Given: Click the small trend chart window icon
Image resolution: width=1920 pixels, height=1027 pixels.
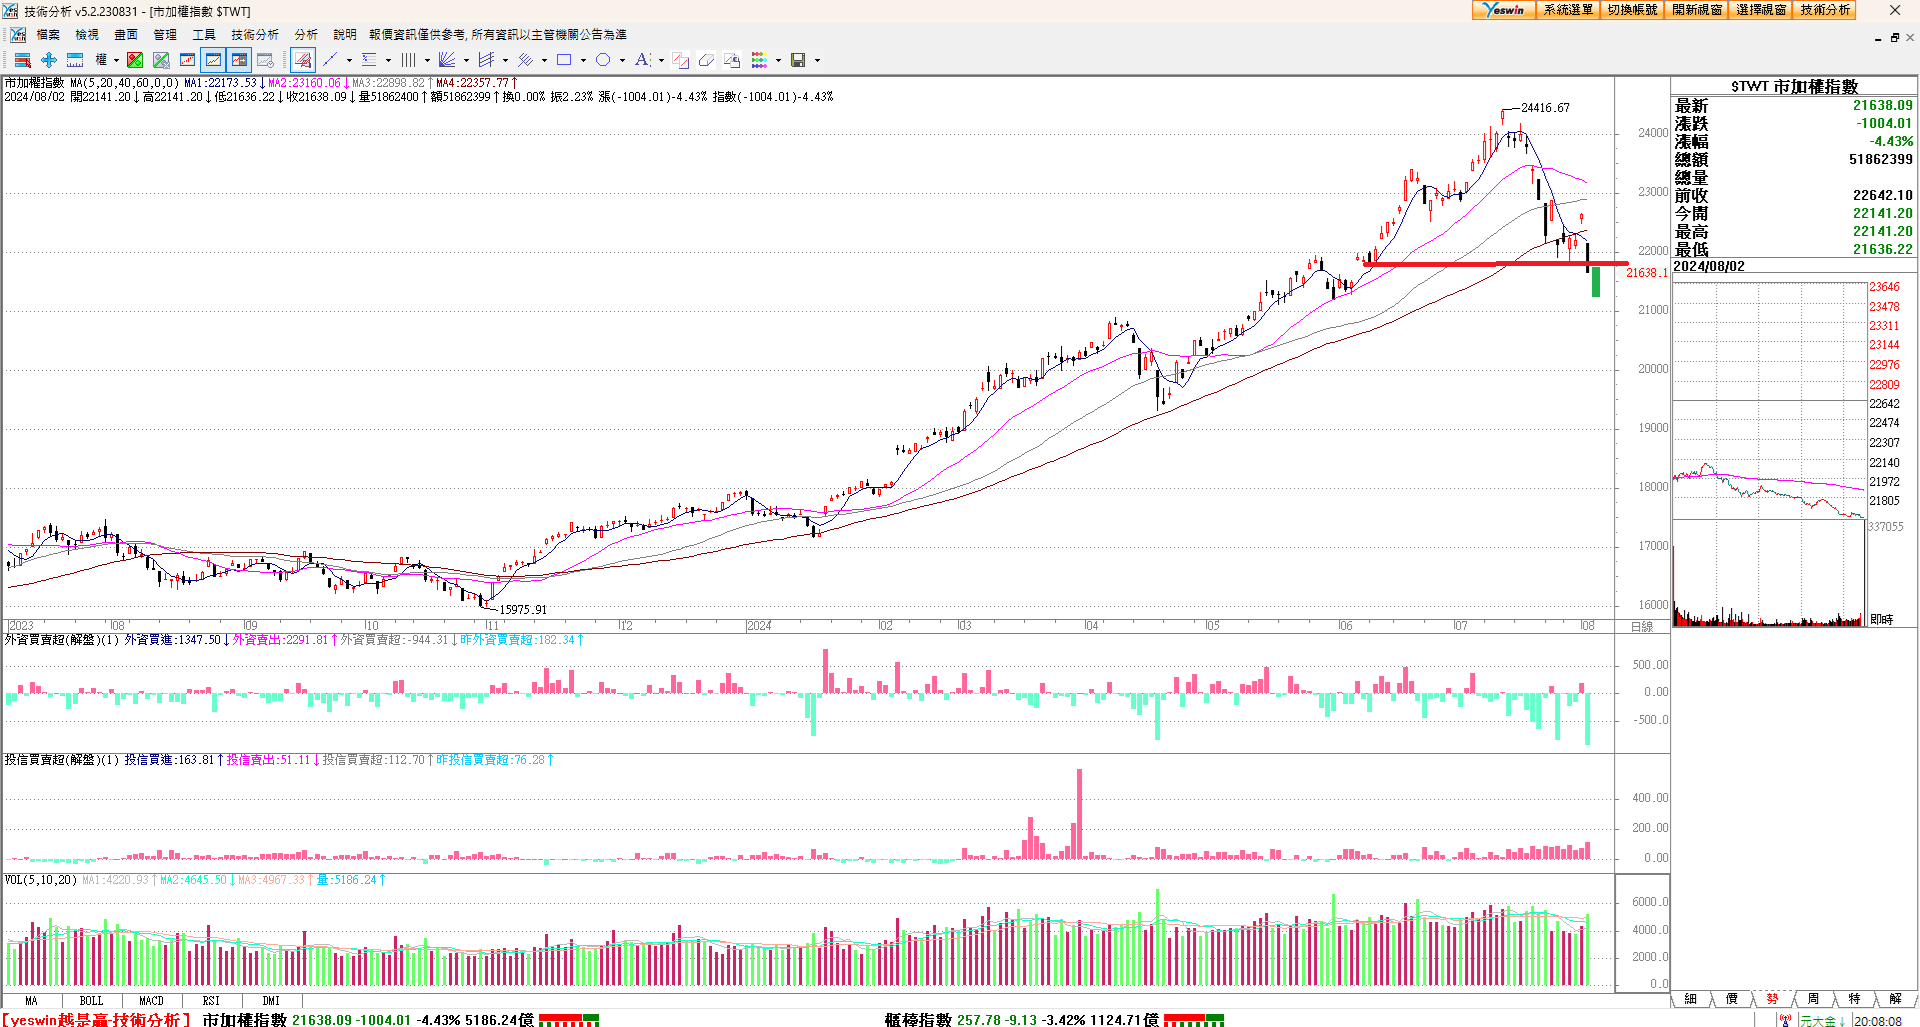Looking at the screenshot, I should (187, 60).
